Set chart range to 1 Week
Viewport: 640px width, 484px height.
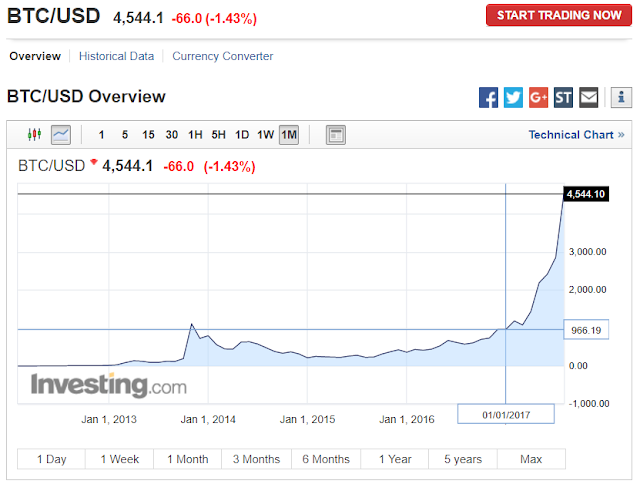120,459
